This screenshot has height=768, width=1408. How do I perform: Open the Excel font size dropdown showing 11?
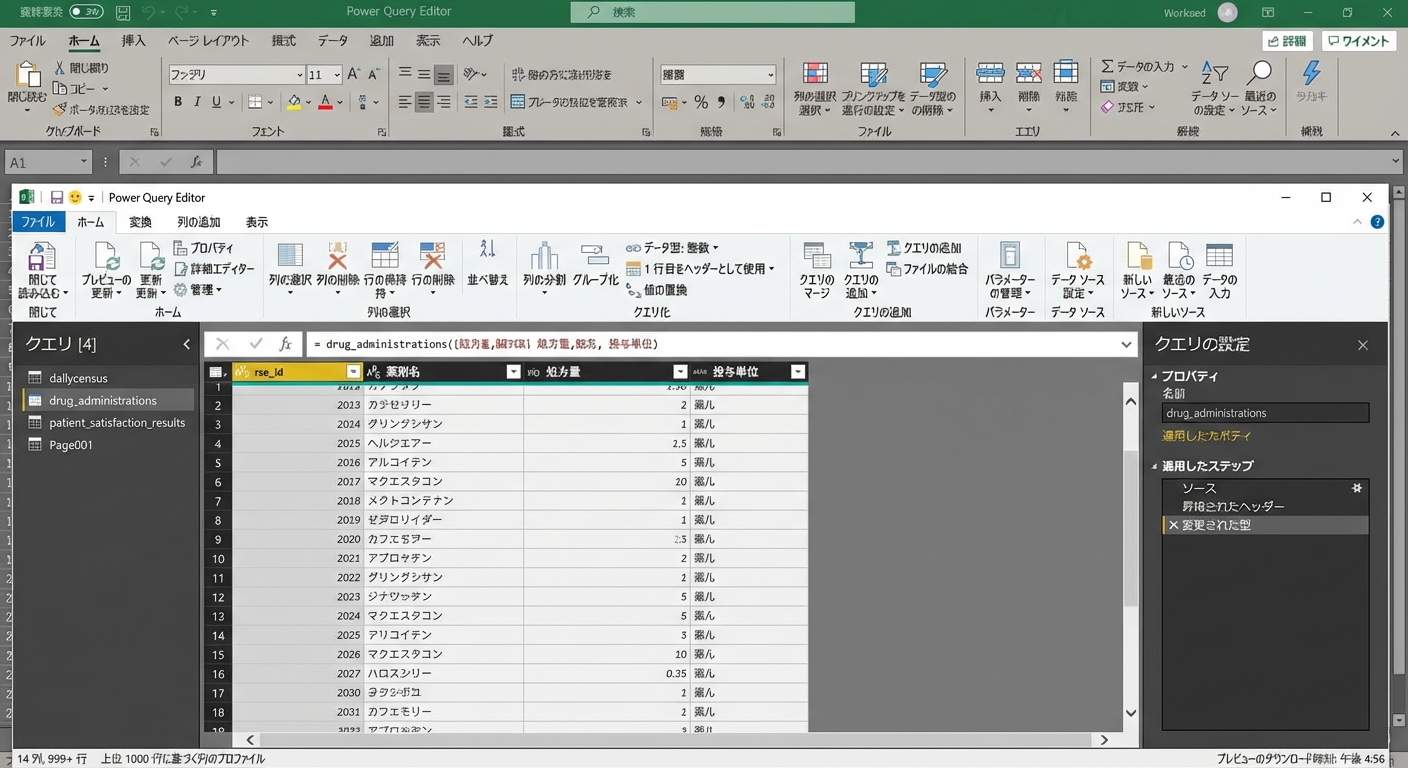click(336, 75)
